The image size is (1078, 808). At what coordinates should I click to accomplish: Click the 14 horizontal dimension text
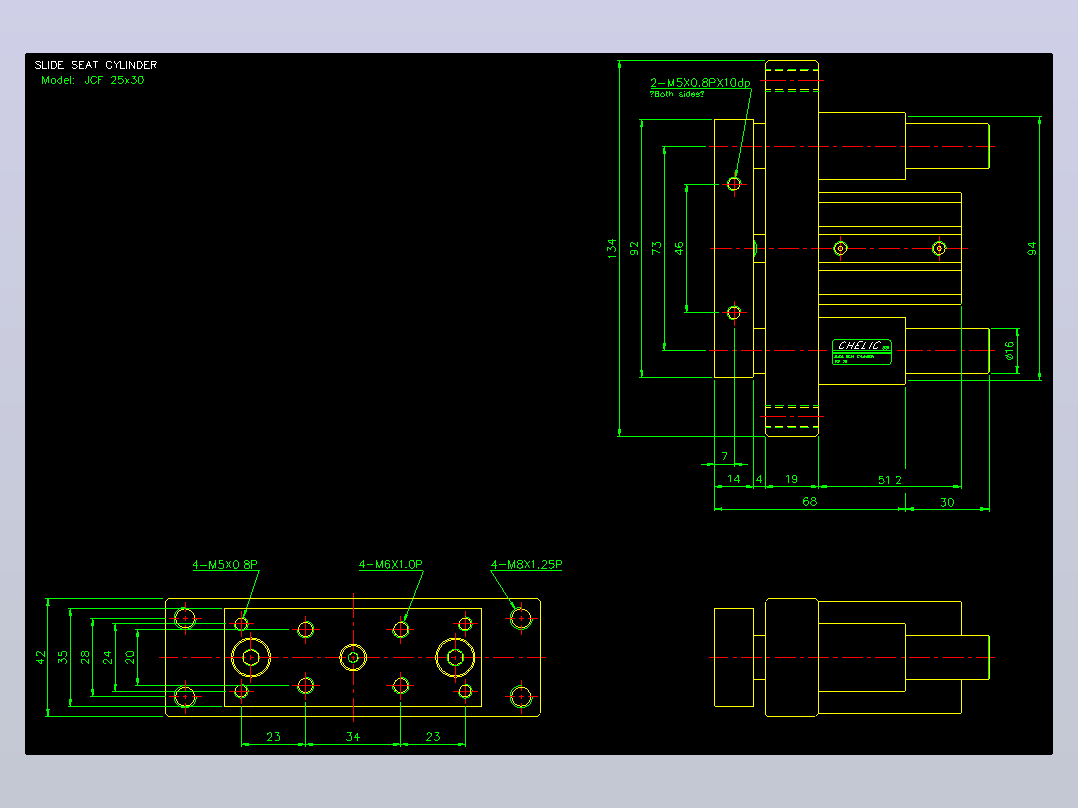734,479
